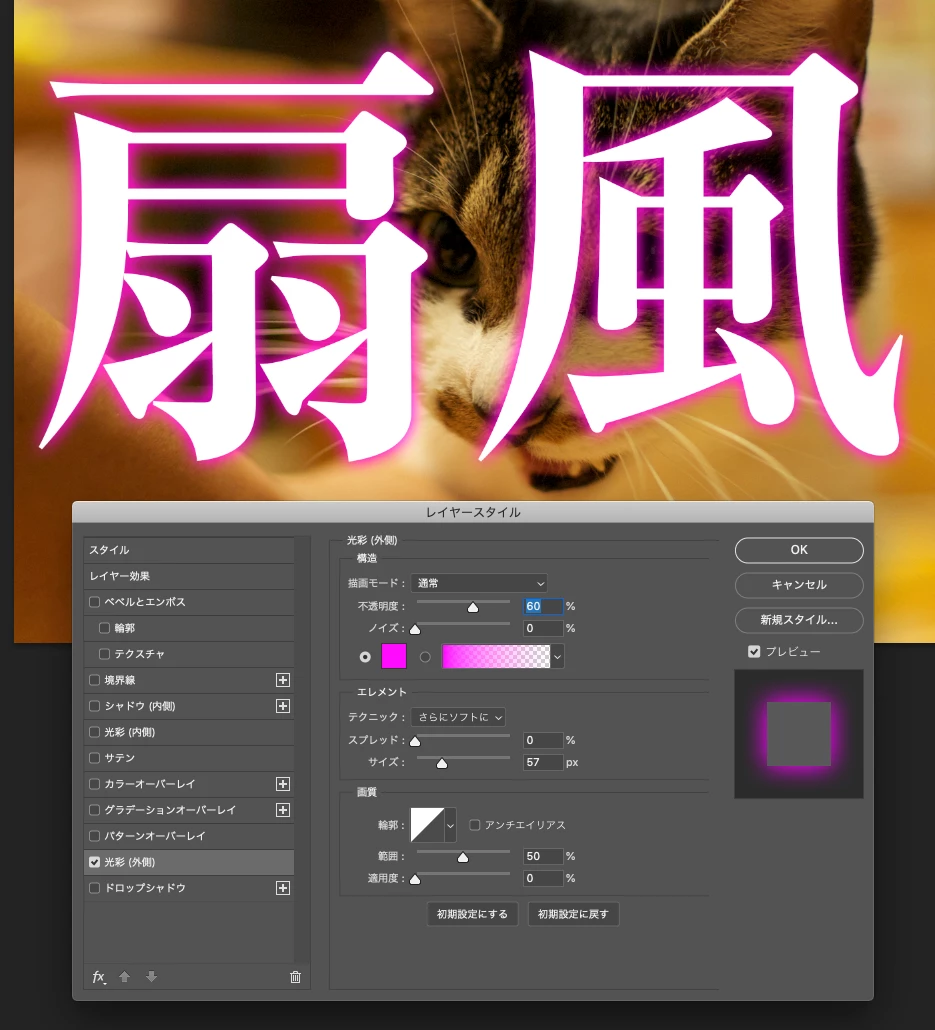Select the solid color radio button
The width and height of the screenshot is (935, 1030).
pyautogui.click(x=365, y=657)
